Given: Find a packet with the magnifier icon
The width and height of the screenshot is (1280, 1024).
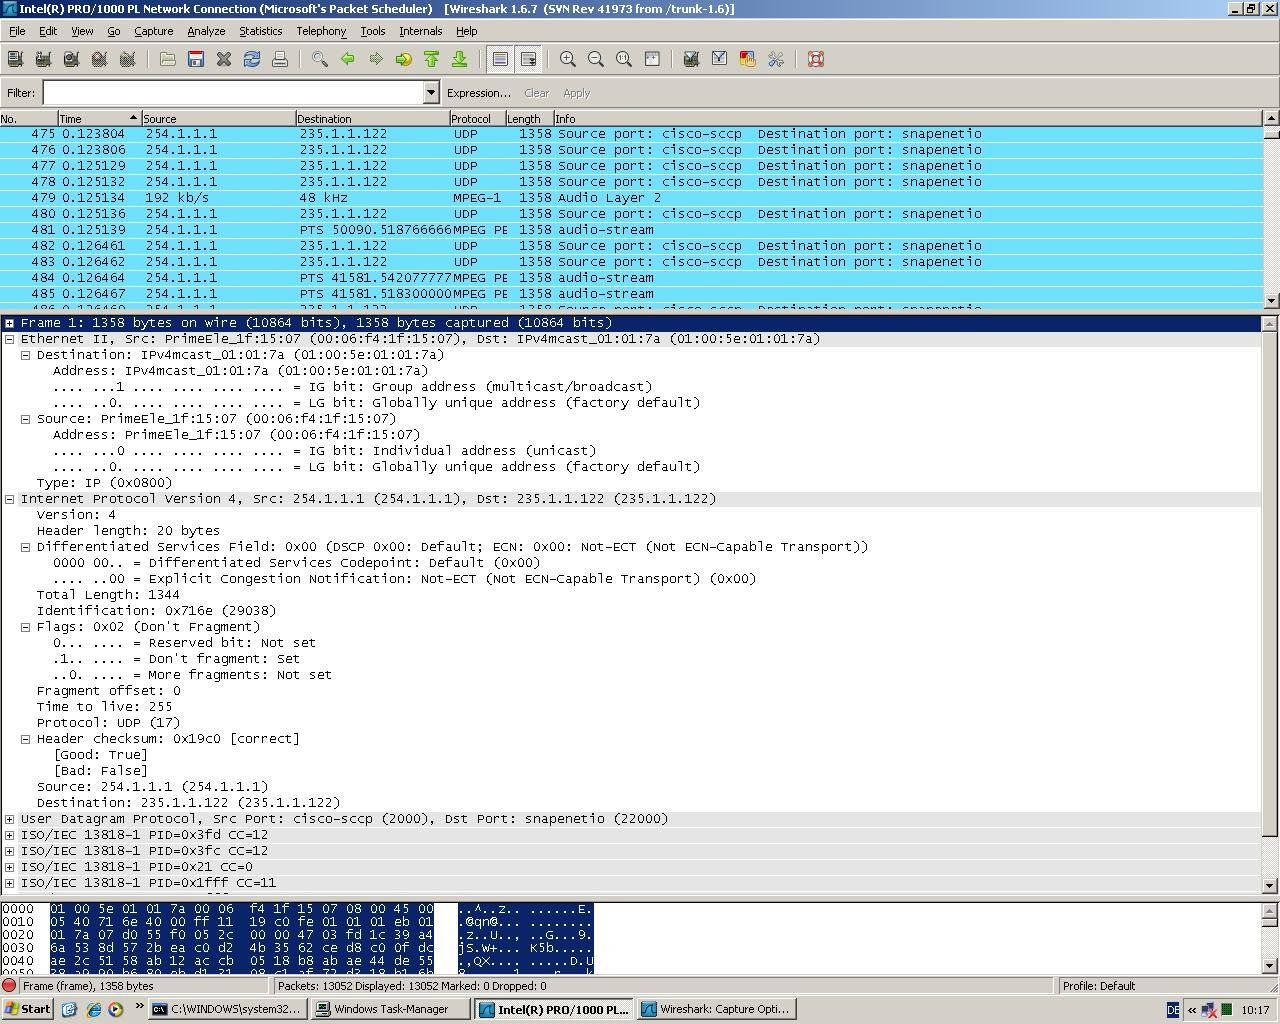Looking at the screenshot, I should pyautogui.click(x=320, y=59).
